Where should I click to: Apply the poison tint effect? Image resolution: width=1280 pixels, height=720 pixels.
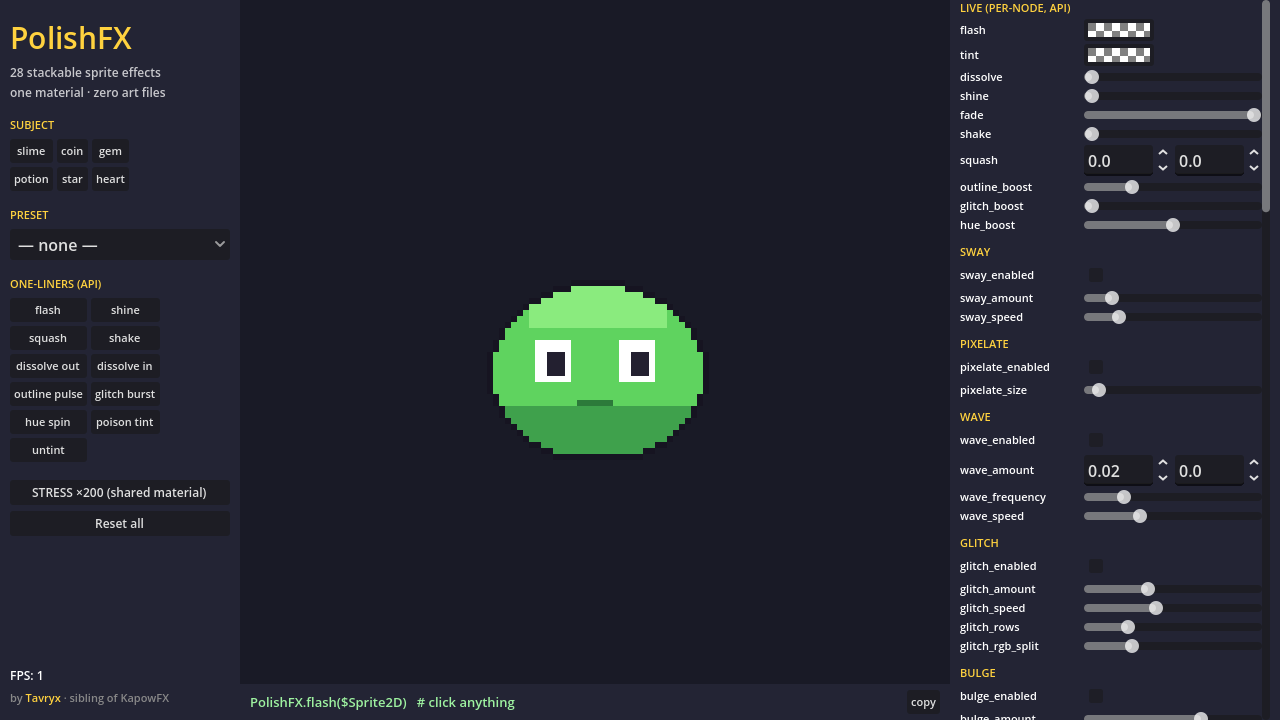click(125, 422)
